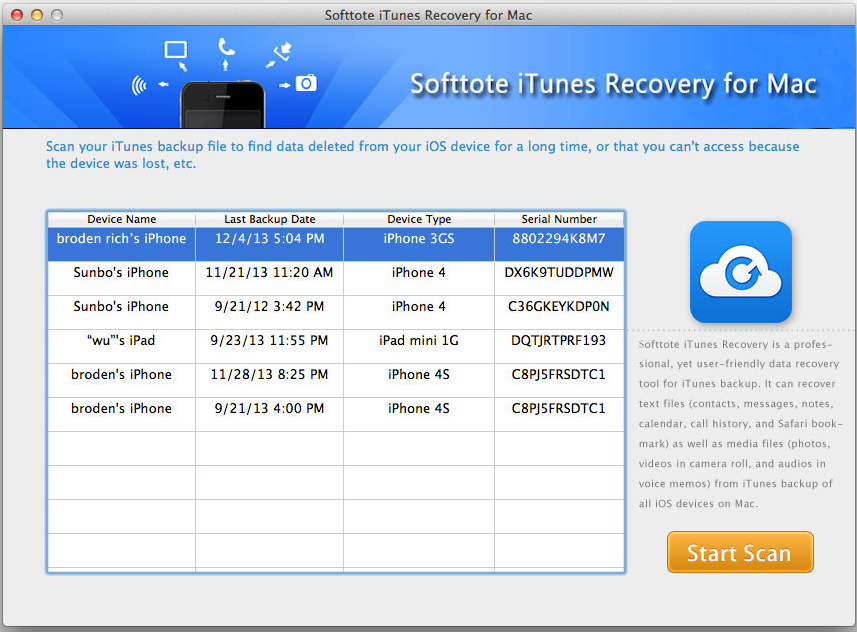The image size is (857, 632).
Task: Click the camera icon in the header banner
Action: (x=306, y=84)
